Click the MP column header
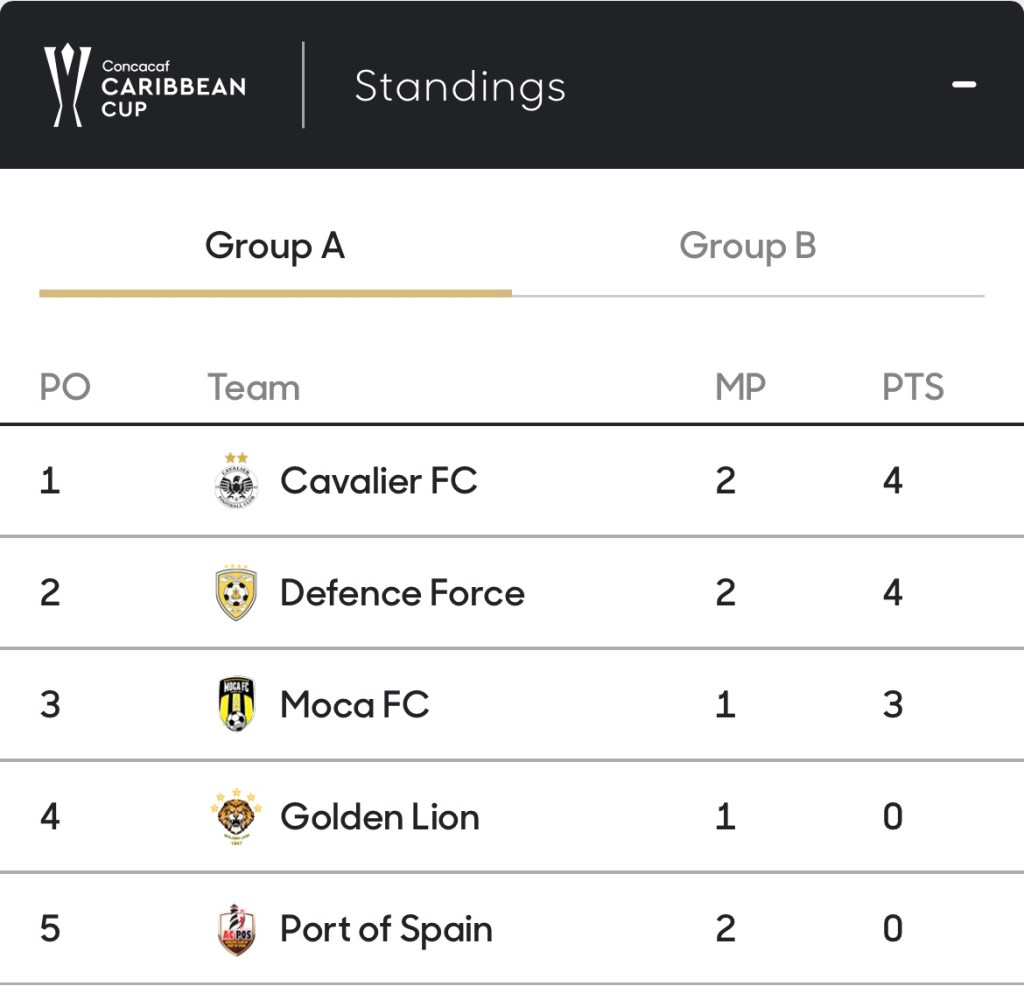Screen dimensions: 1024x986 (740, 388)
